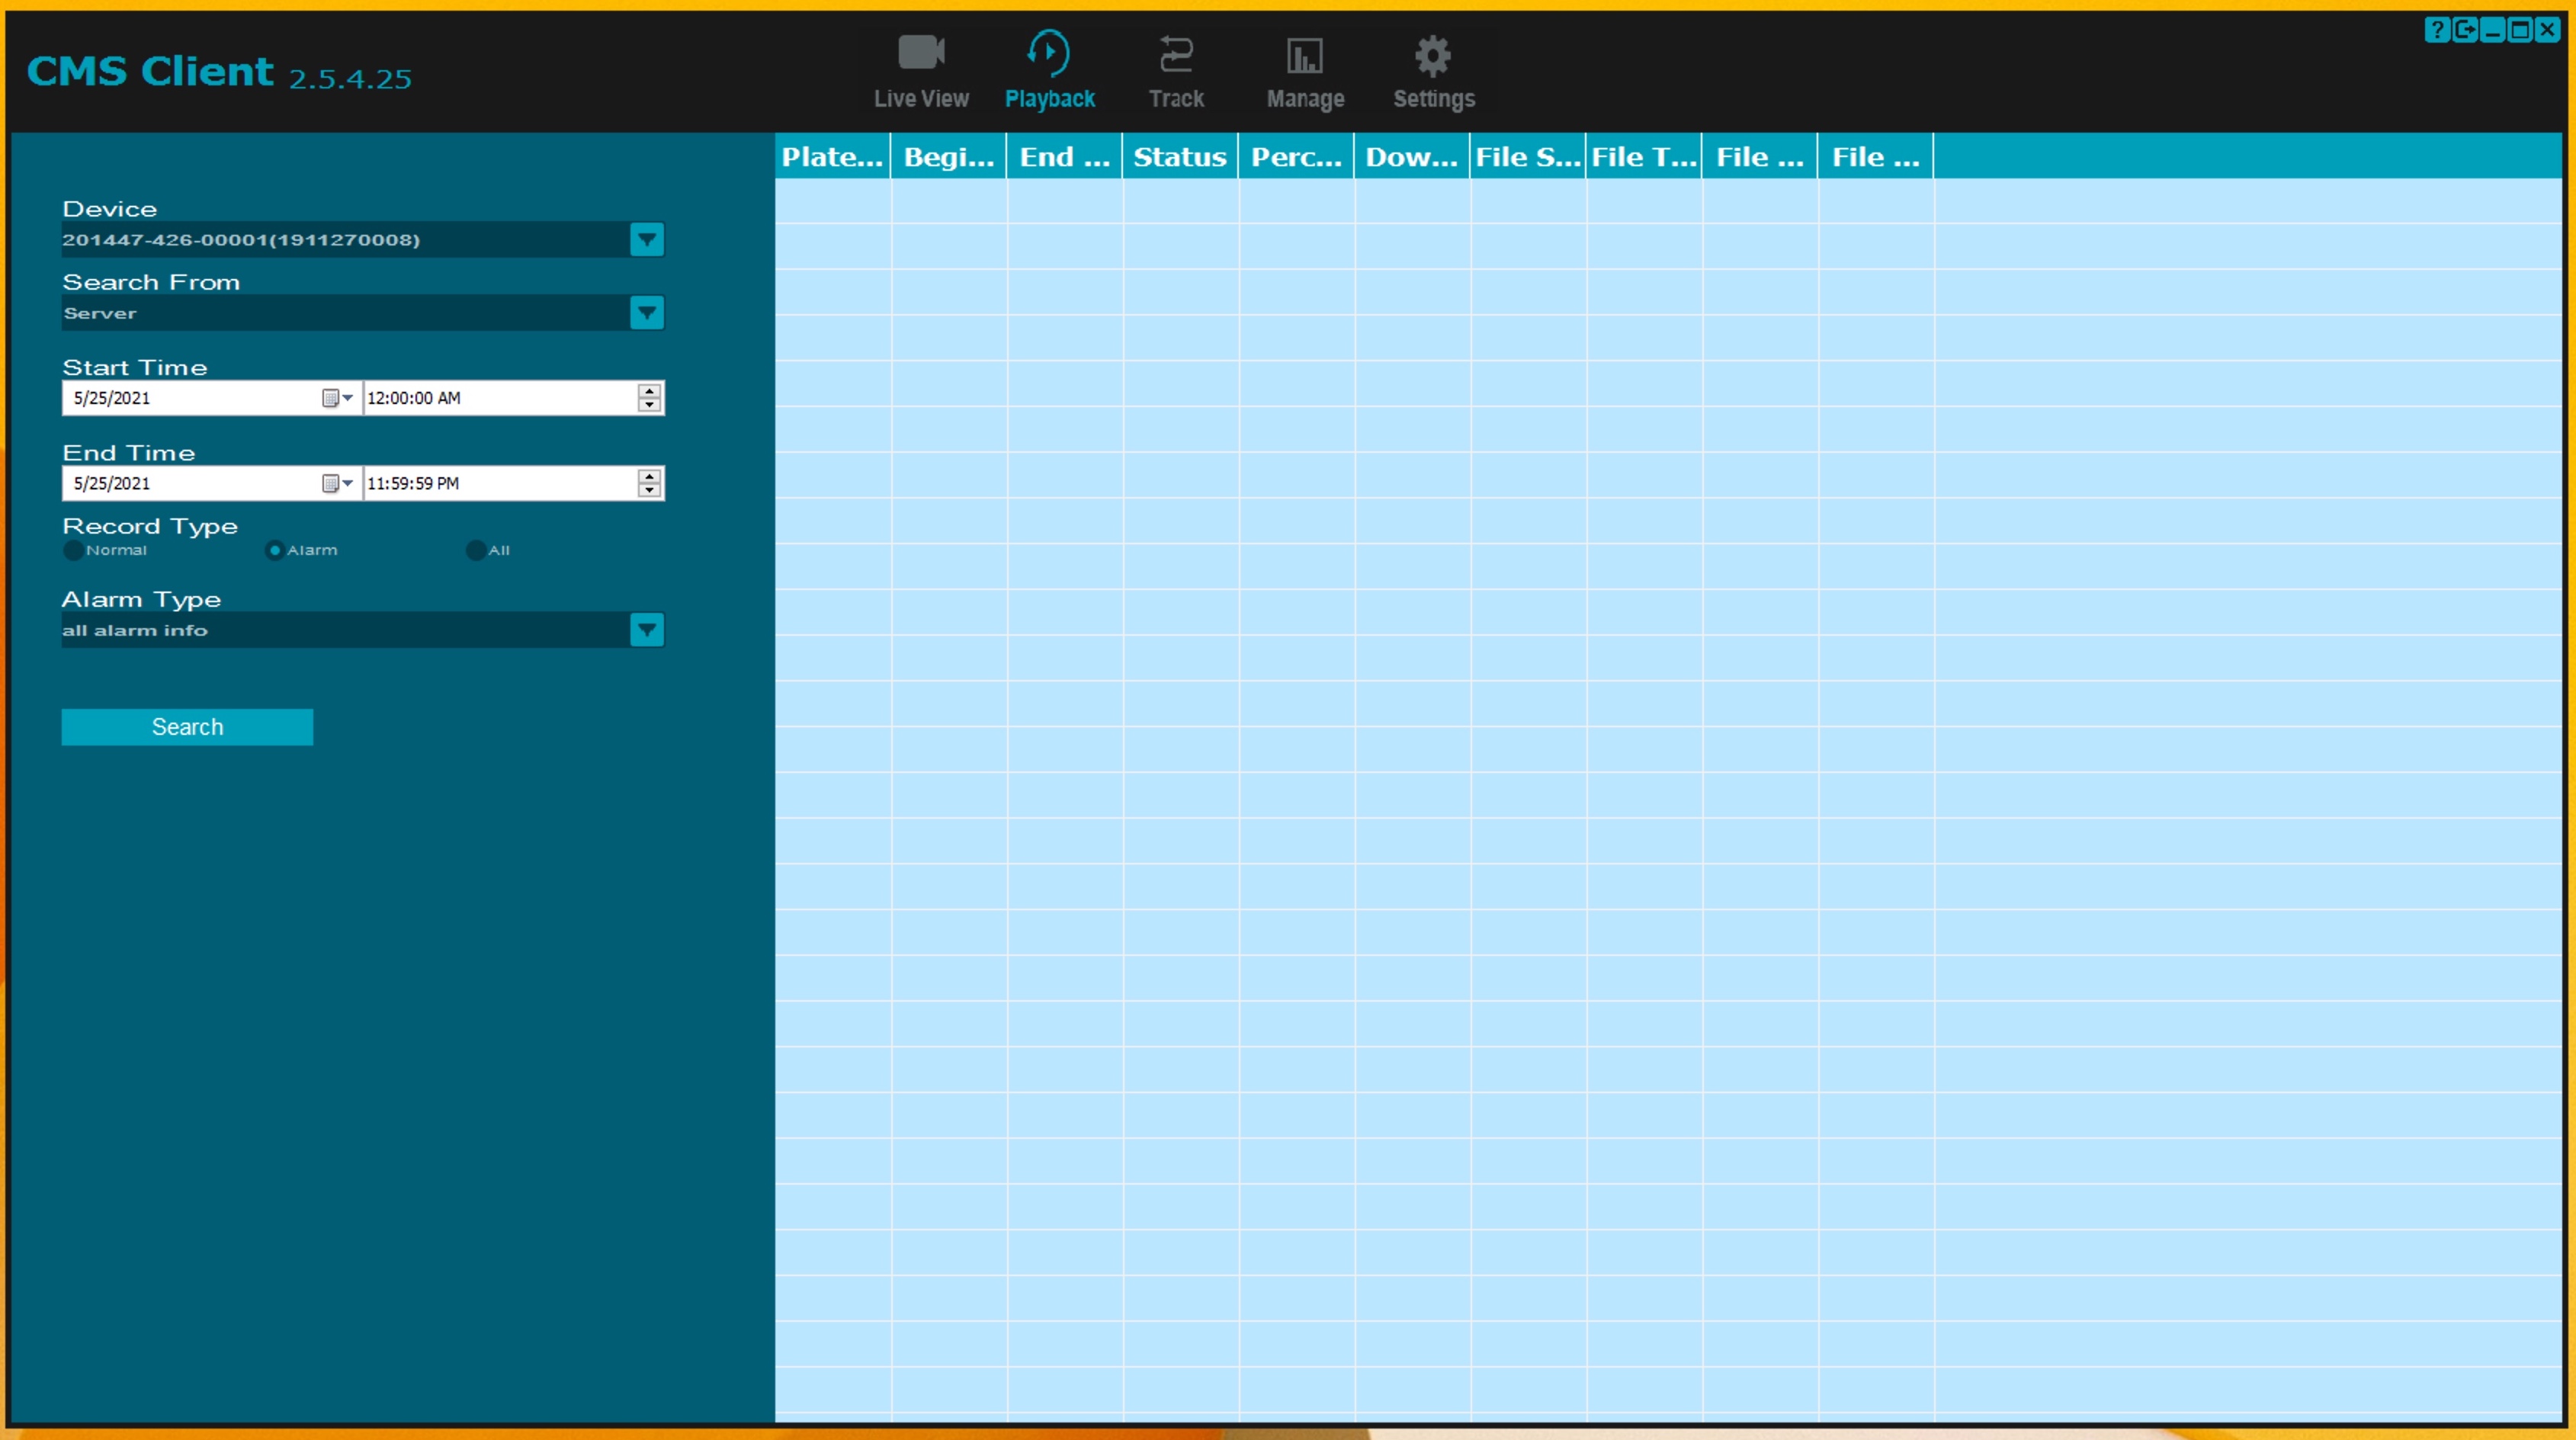Increment the Start Time spinner up arrow

[650, 391]
